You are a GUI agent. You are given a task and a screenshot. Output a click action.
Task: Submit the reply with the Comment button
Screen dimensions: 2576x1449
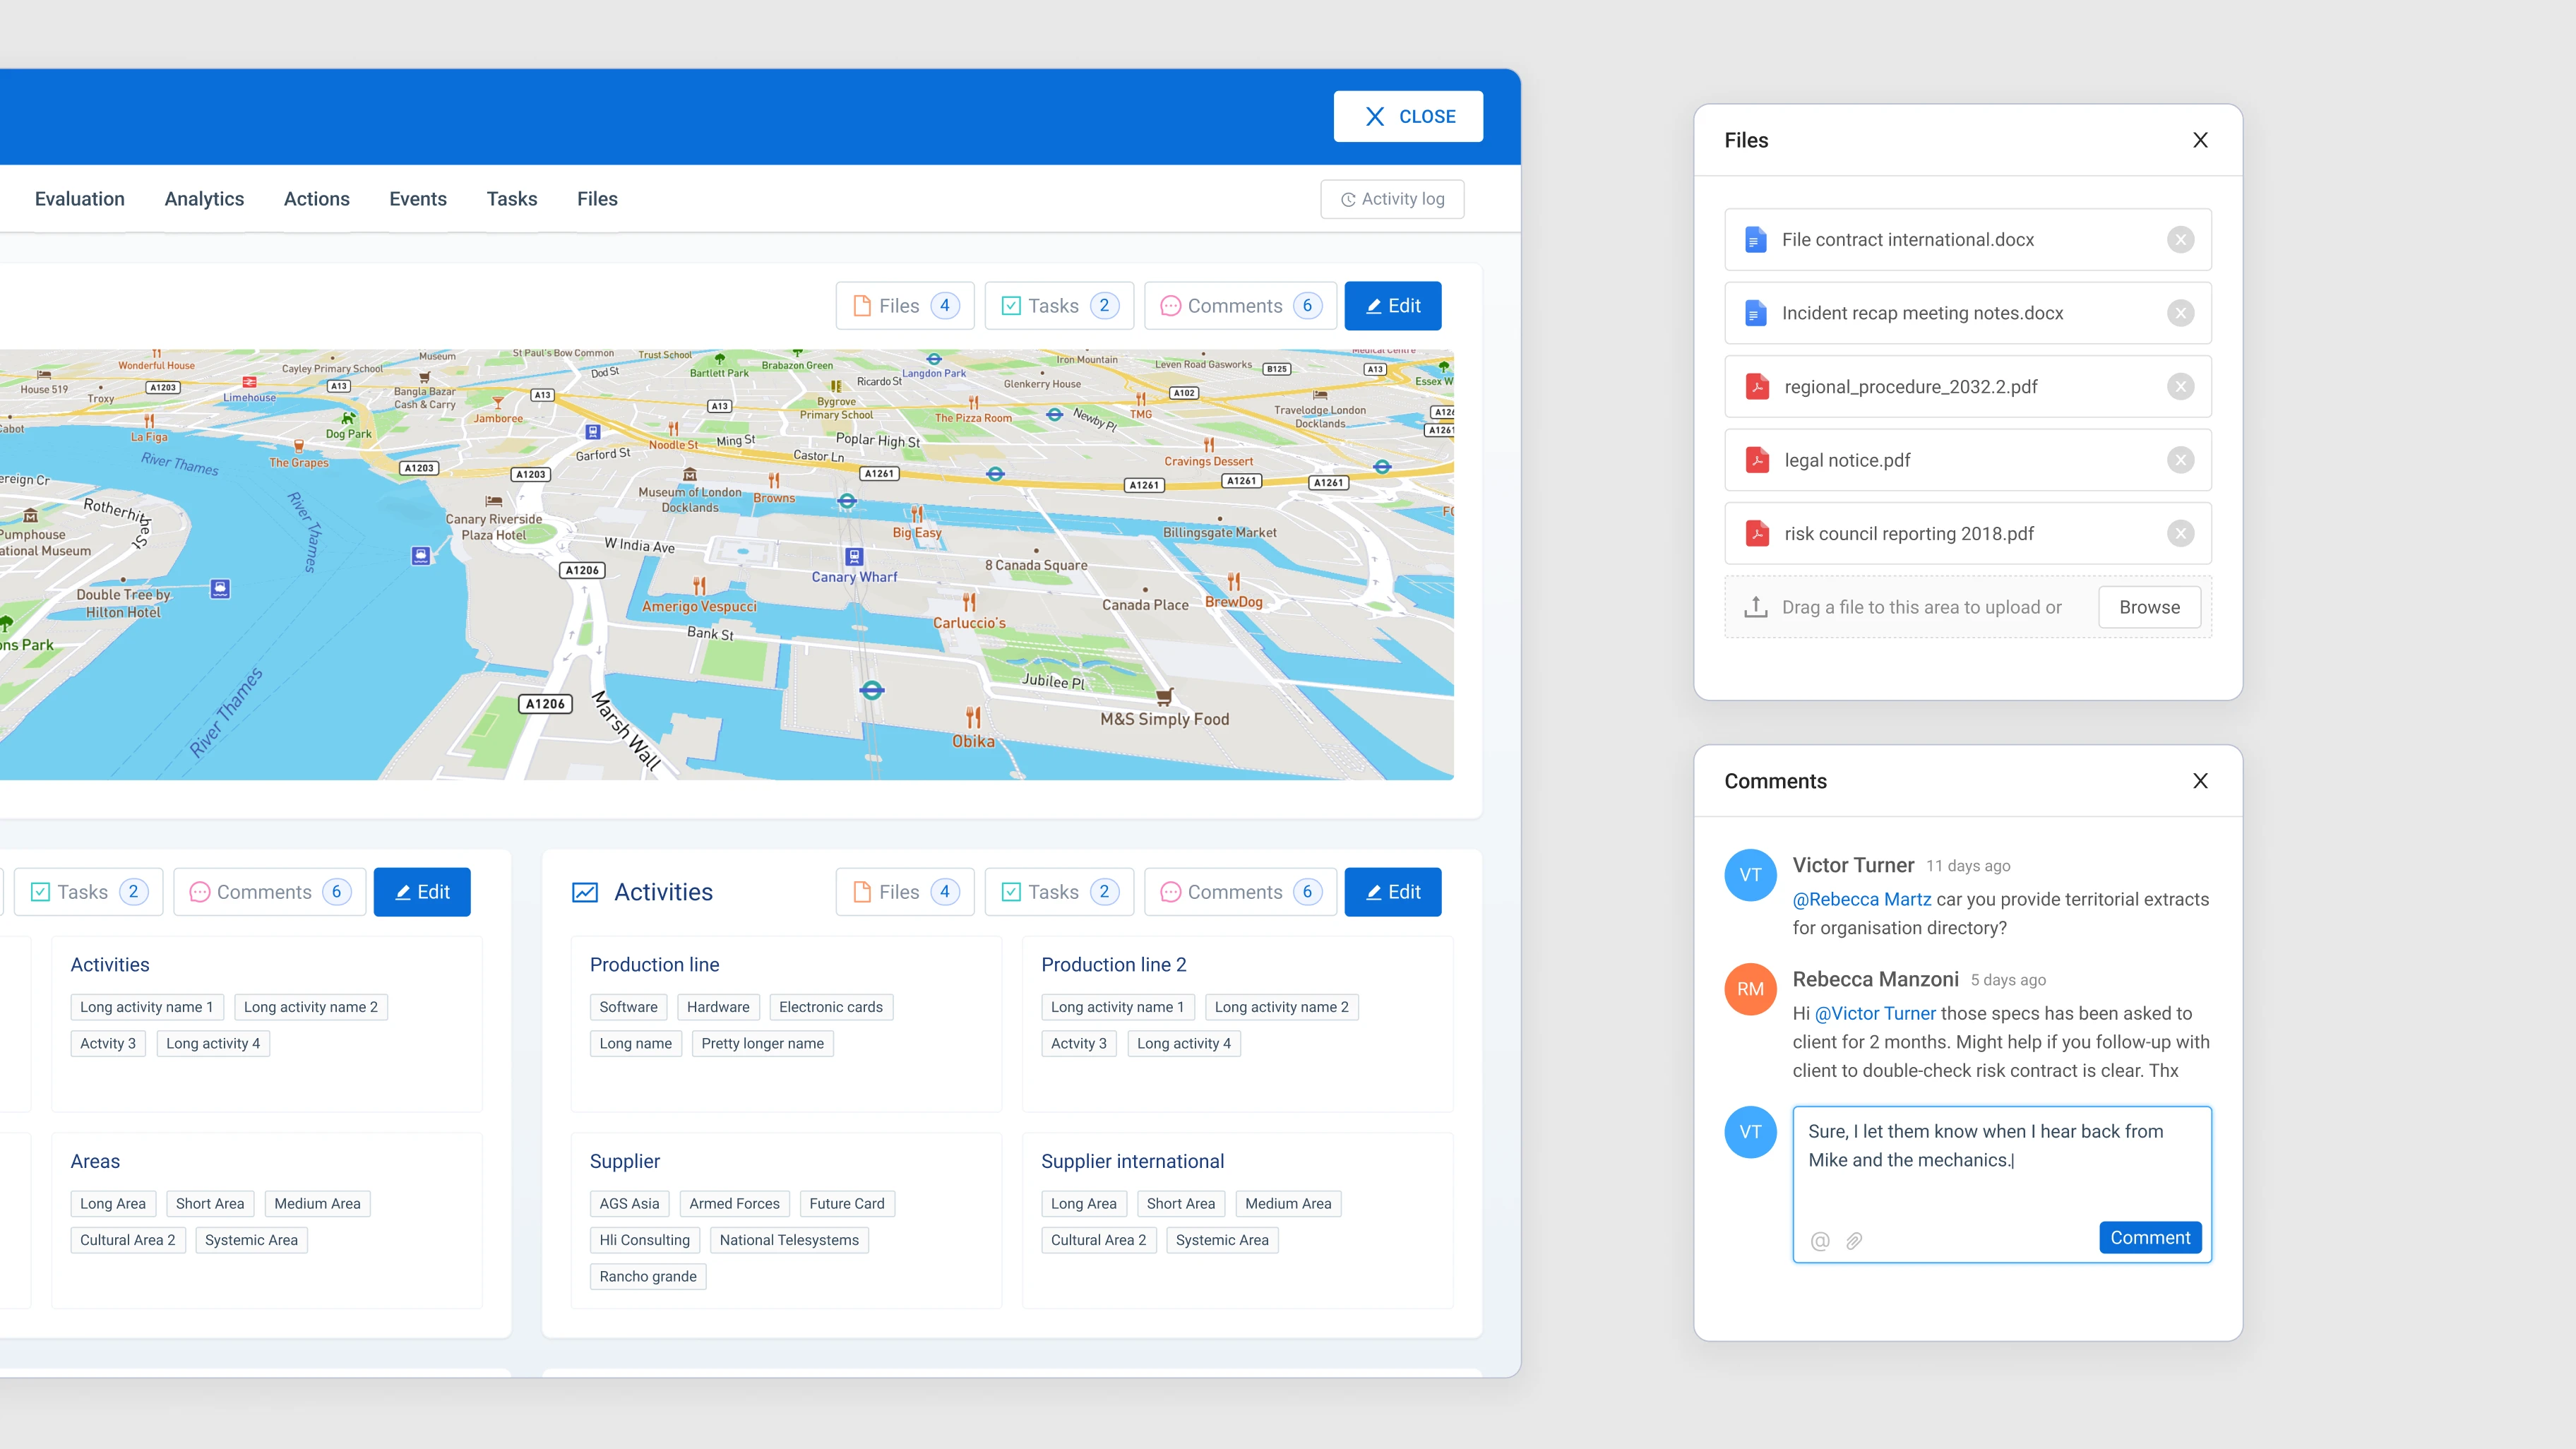coord(2150,1237)
